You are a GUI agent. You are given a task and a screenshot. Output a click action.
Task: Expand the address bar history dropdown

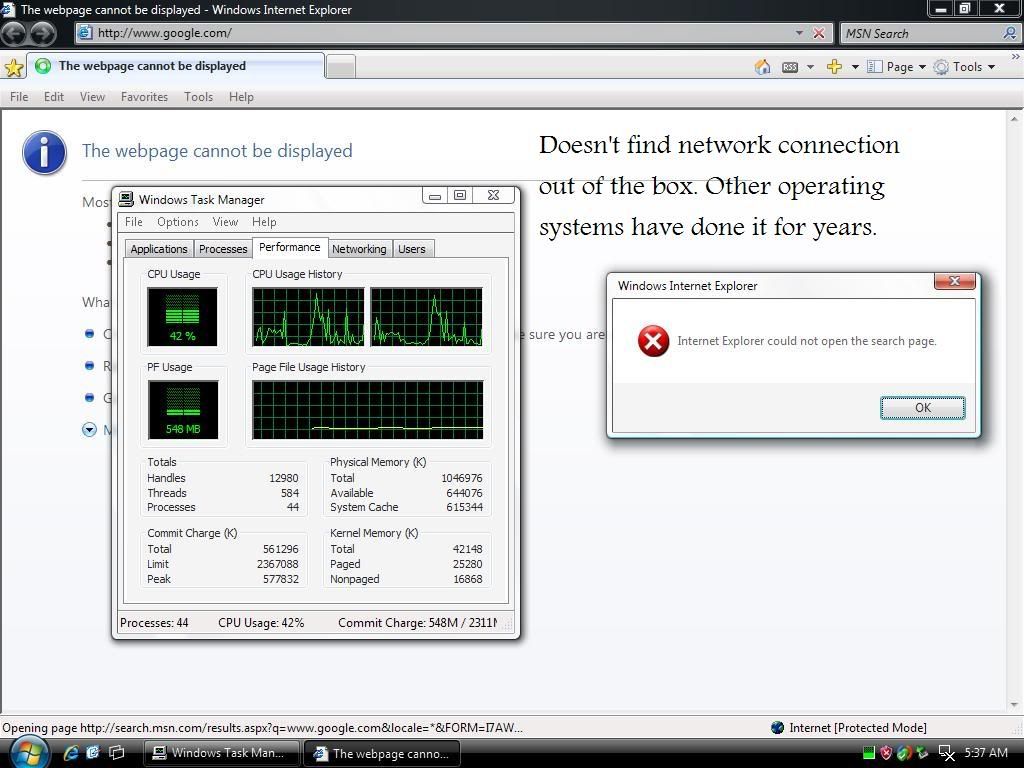[799, 33]
